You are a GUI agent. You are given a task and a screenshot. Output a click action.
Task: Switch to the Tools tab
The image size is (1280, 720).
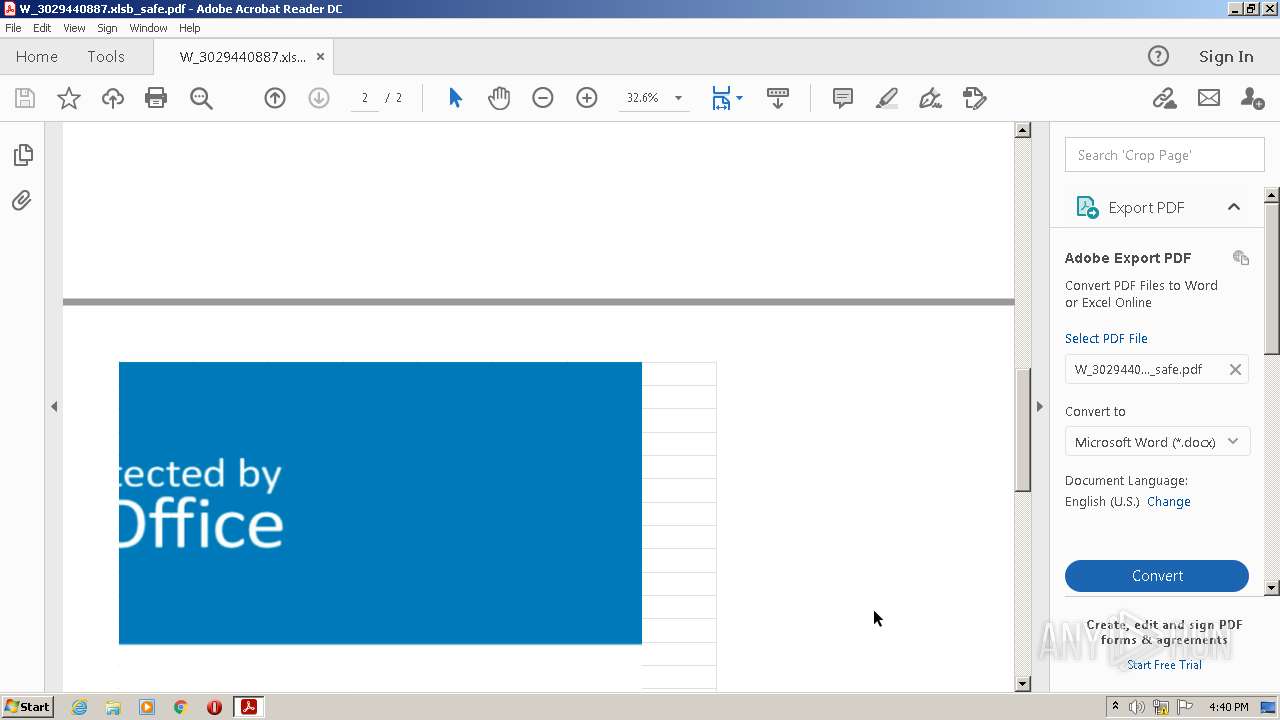[106, 56]
